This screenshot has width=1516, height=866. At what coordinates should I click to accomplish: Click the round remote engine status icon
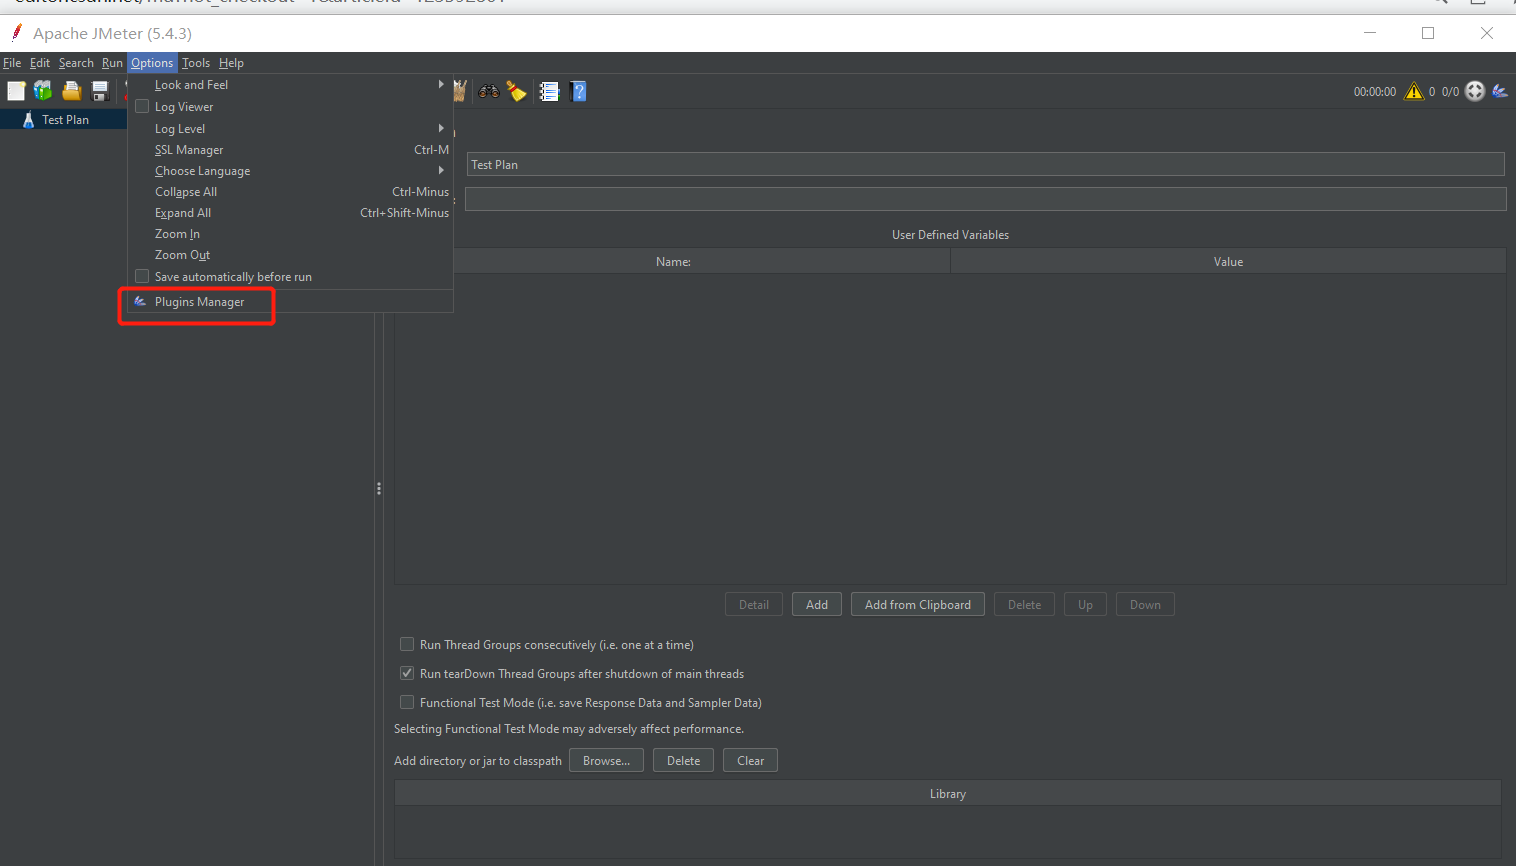1475,91
